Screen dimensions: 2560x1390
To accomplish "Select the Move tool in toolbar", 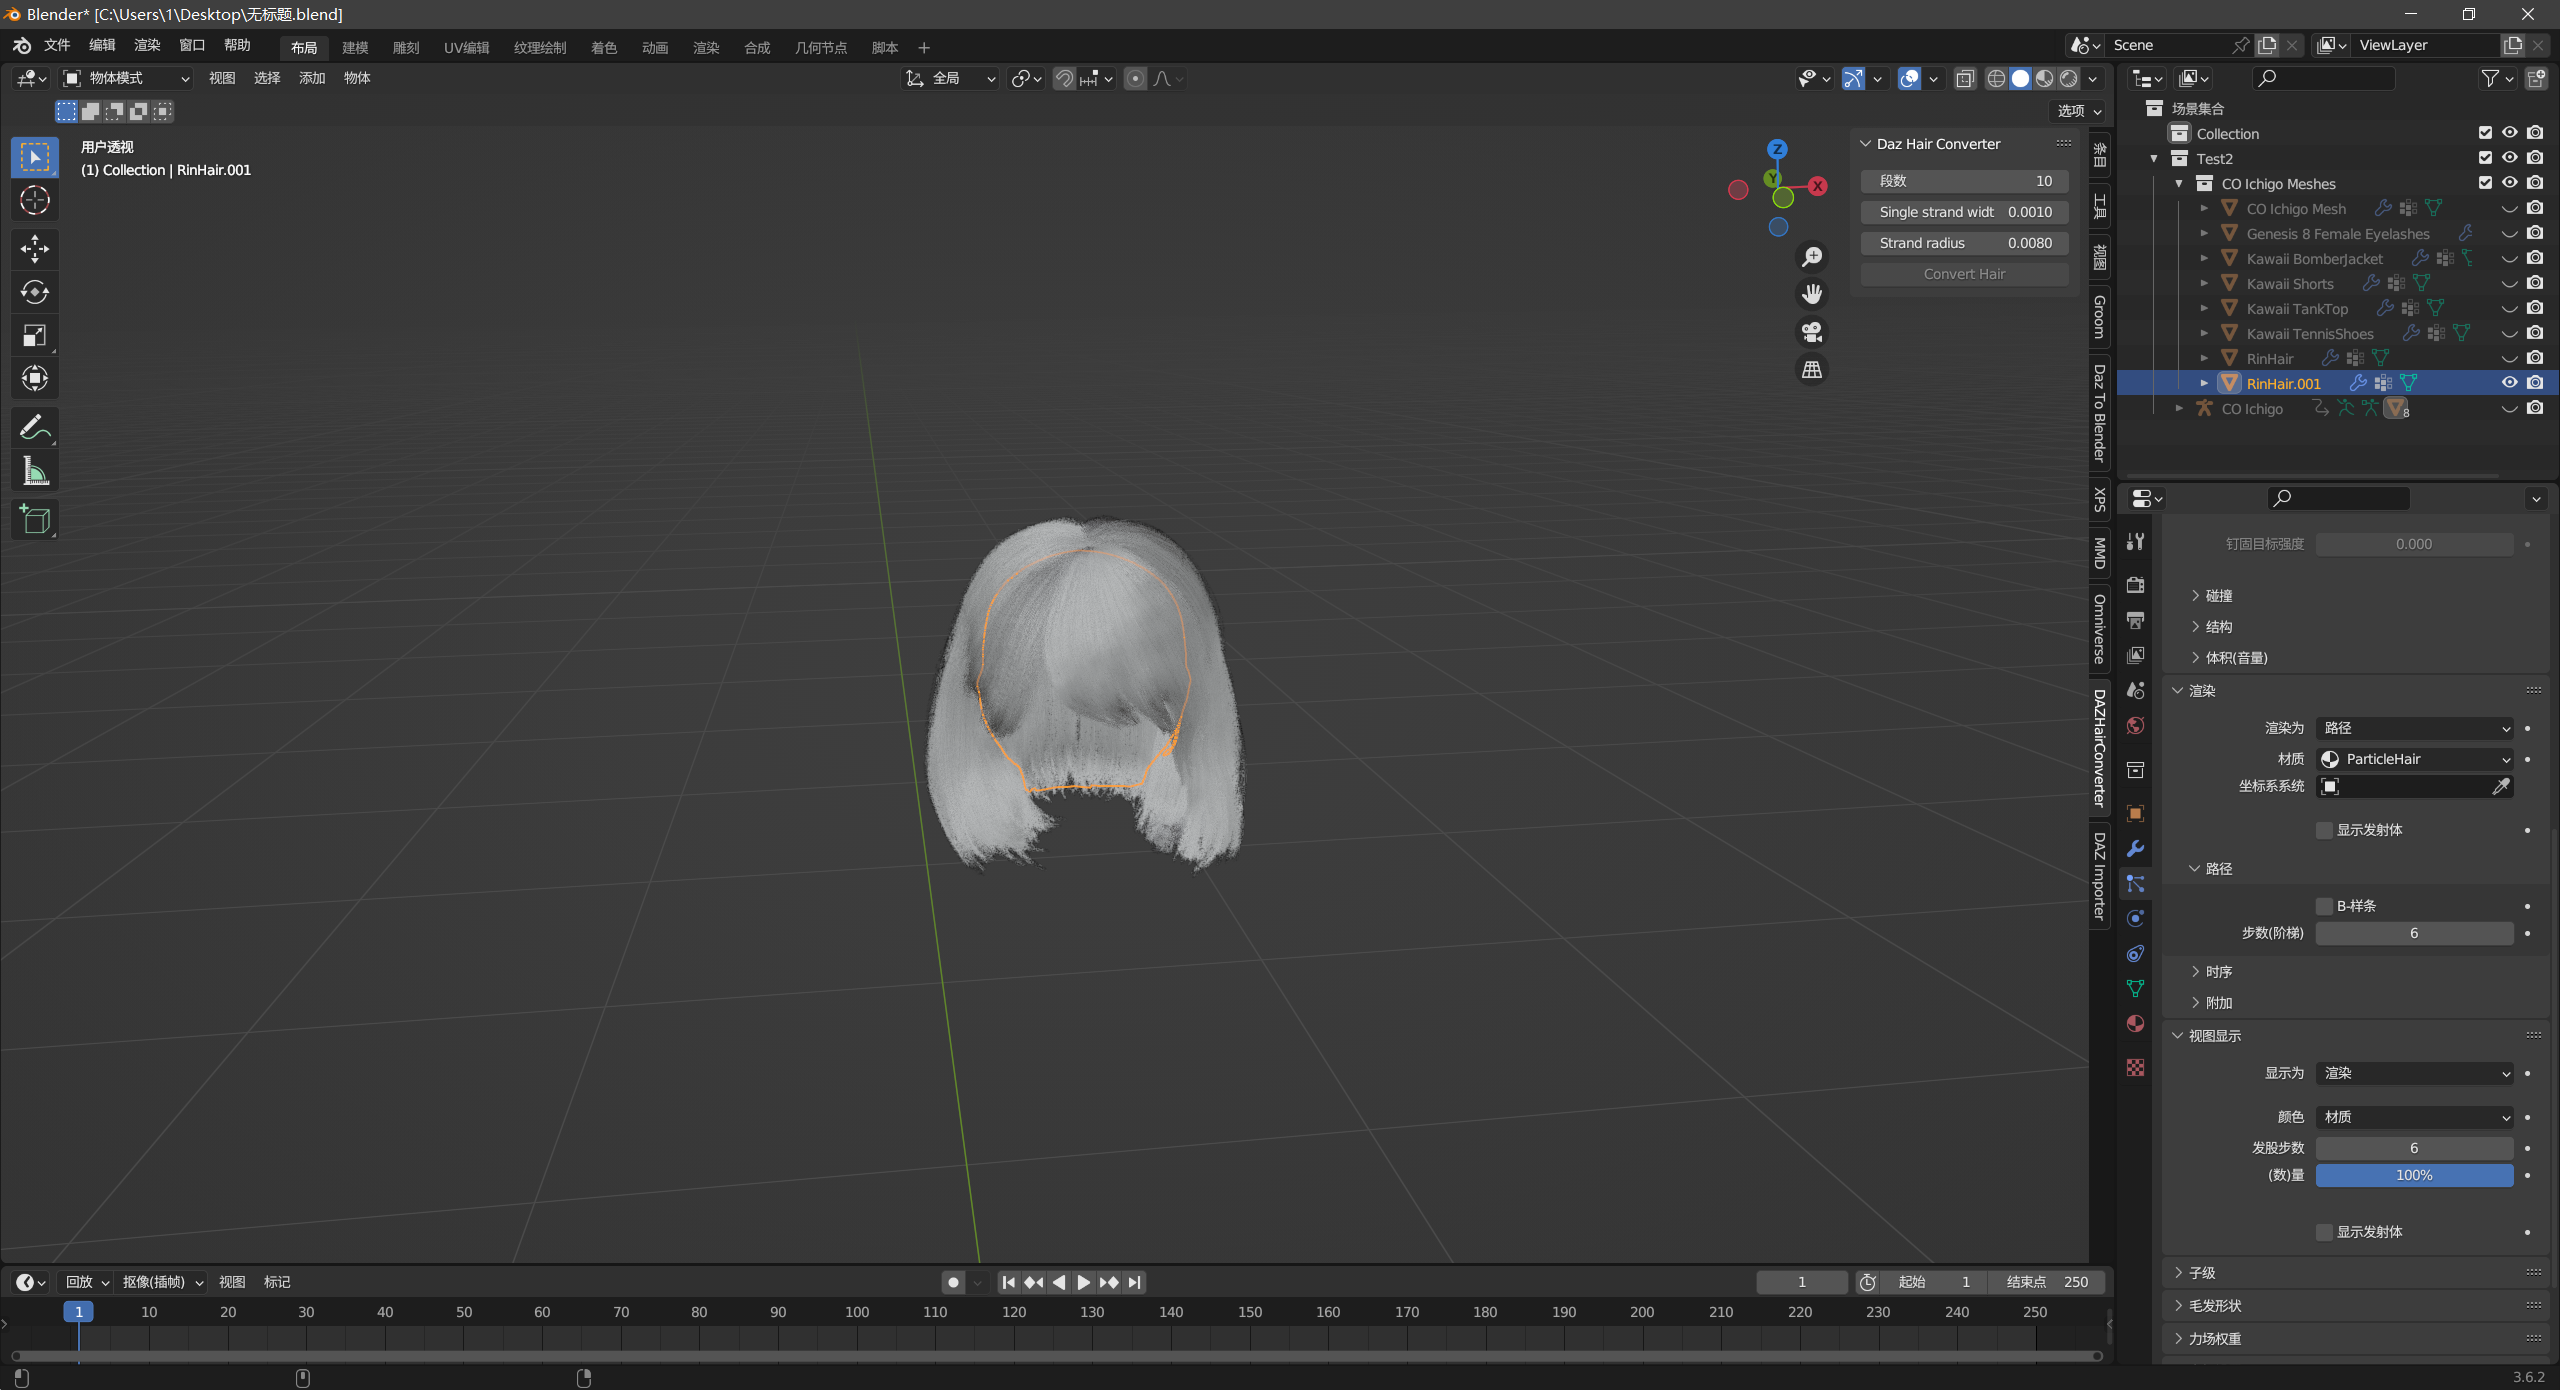I will click(35, 248).
